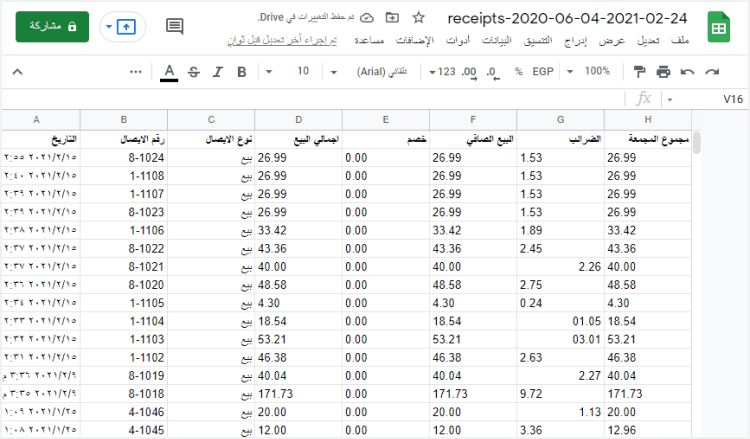
Task: Open the Help menu (مساعدة)
Action: click(x=369, y=40)
